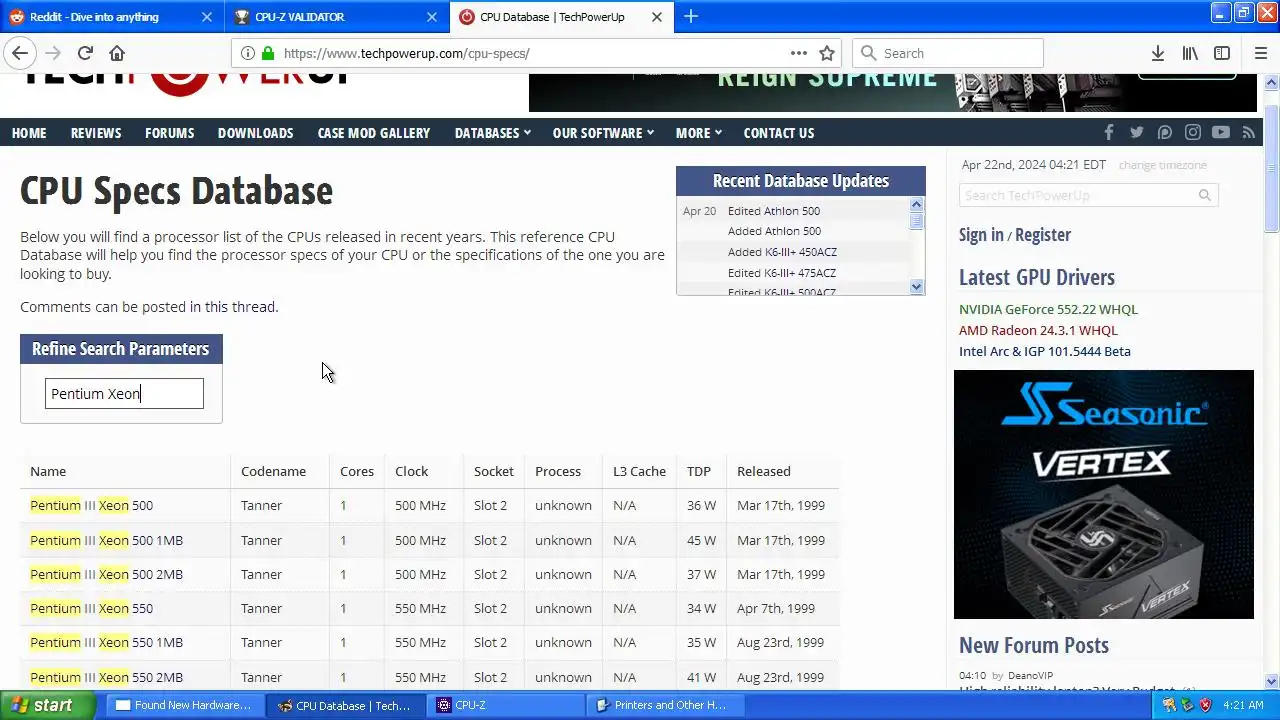Viewport: 1280px width, 720px height.
Task: Open TechPowerUp Instagram page icon
Action: (x=1193, y=132)
